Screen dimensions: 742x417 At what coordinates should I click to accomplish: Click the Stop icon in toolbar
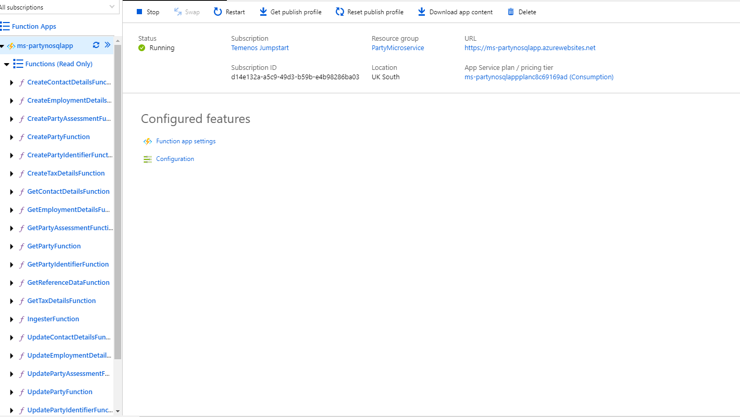pos(139,12)
